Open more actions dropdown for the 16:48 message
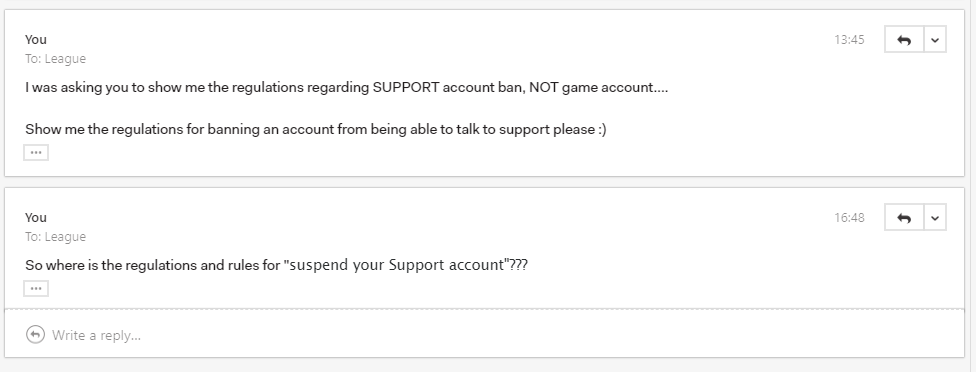Image resolution: width=976 pixels, height=372 pixels. coord(935,218)
